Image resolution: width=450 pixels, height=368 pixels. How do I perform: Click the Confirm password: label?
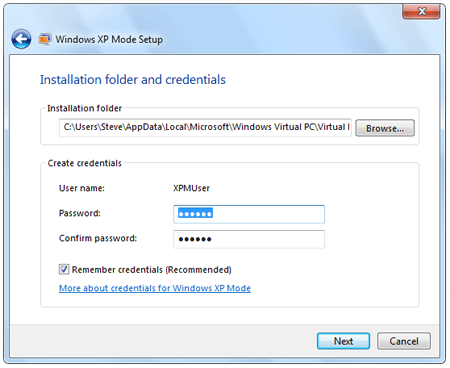pyautogui.click(x=98, y=238)
